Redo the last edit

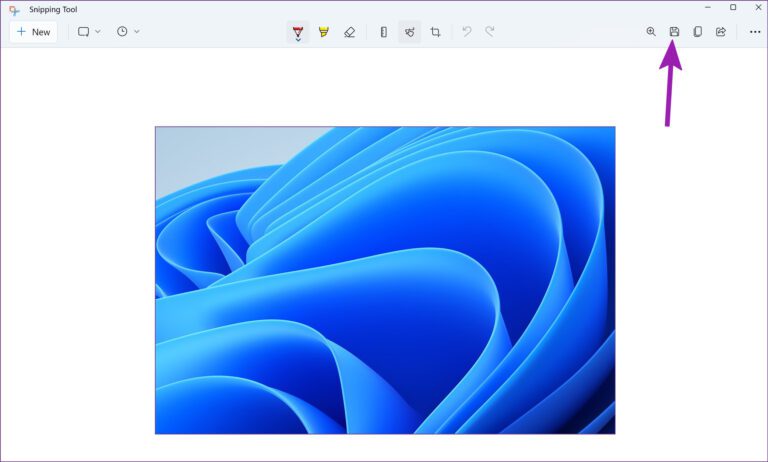[x=490, y=32]
